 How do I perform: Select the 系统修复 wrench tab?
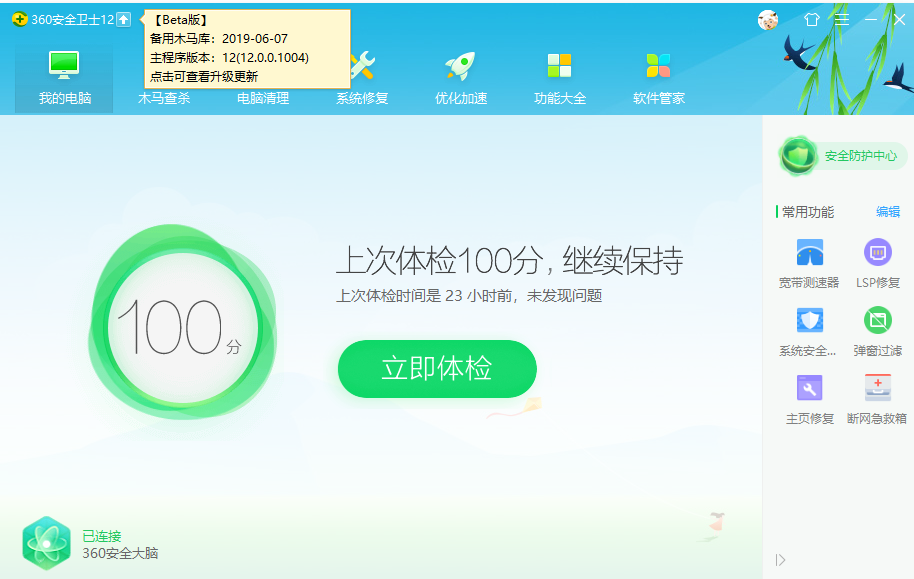click(x=362, y=77)
